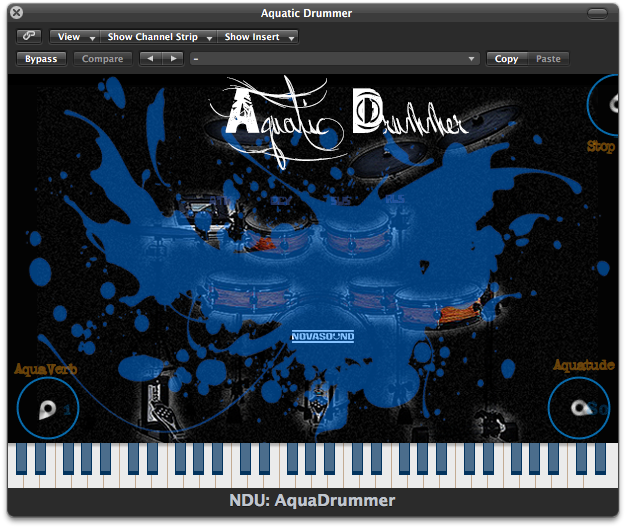This screenshot has width=626, height=528.
Task: Go to previous preset with left arrow
Action: click(151, 59)
